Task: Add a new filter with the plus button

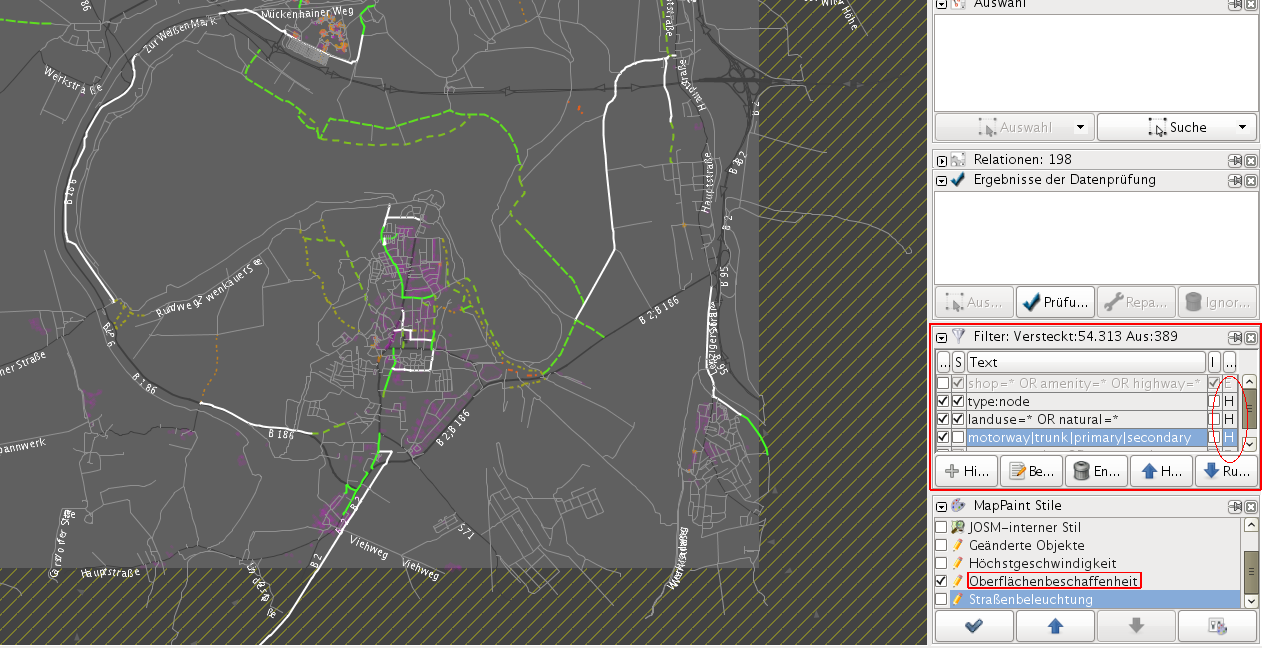Action: coord(966,471)
